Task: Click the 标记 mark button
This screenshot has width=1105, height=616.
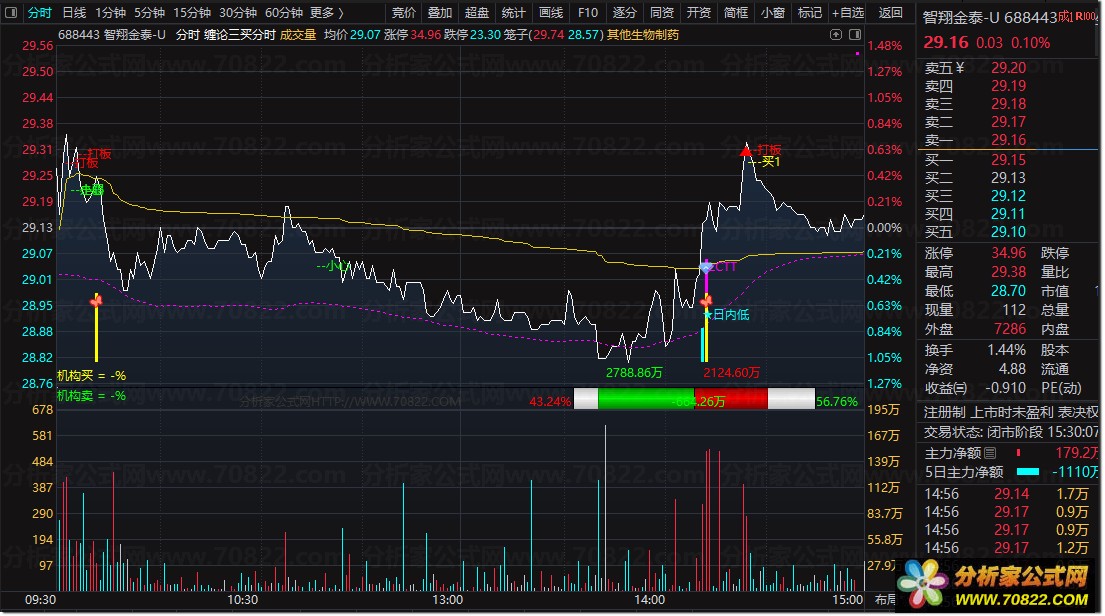Action: click(x=810, y=13)
